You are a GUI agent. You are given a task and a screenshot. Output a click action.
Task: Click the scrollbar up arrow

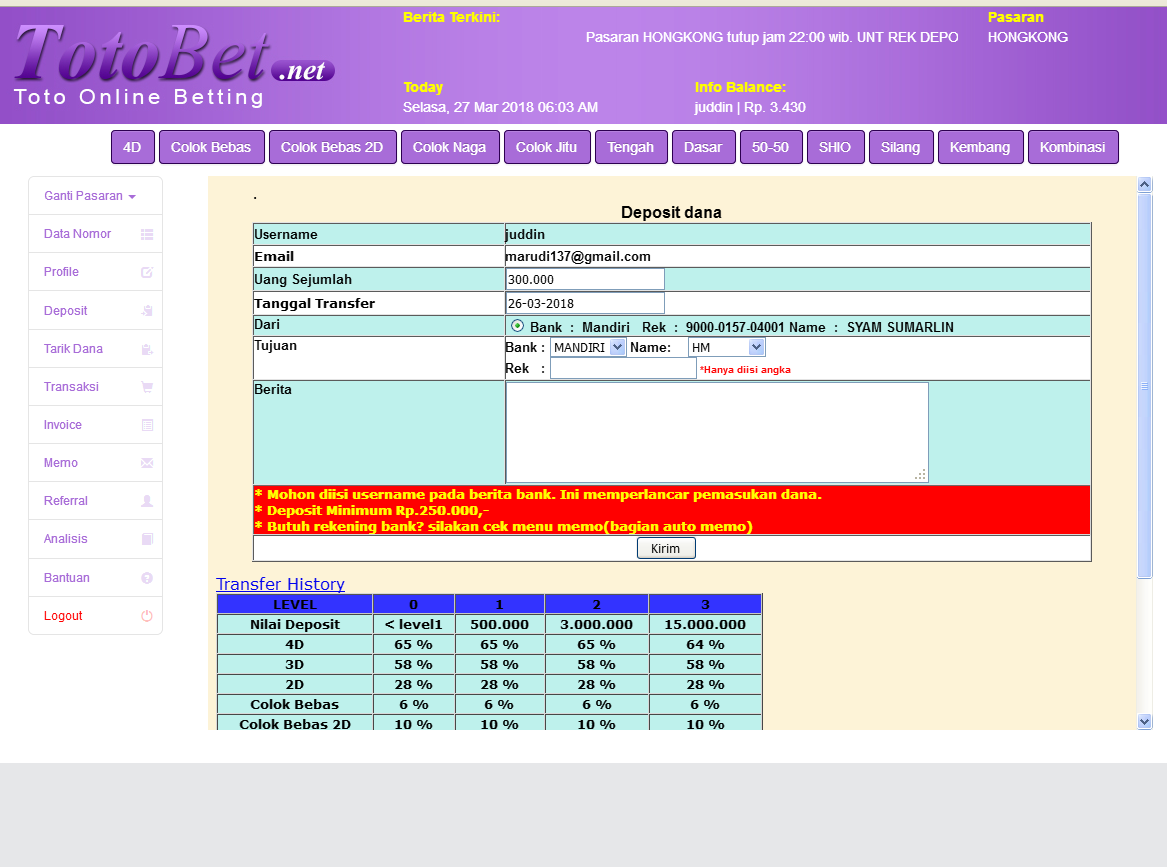(1145, 184)
